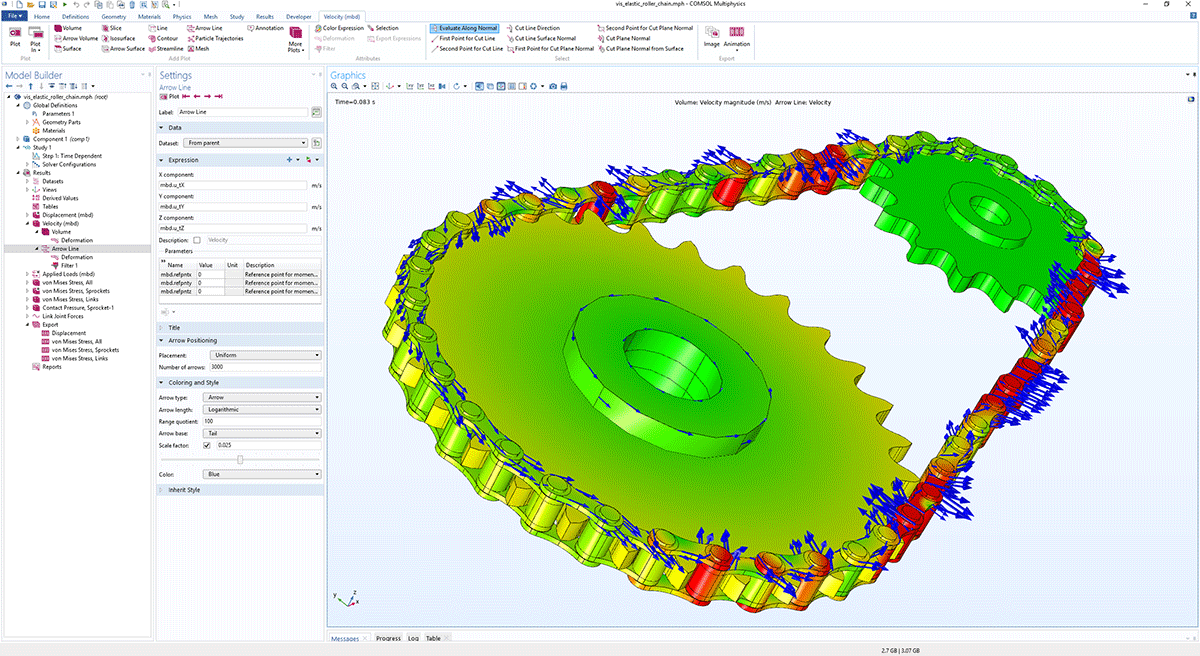Switch to the Velocity (mbd) ribbon tab
The image size is (1200, 656).
tap(342, 16)
